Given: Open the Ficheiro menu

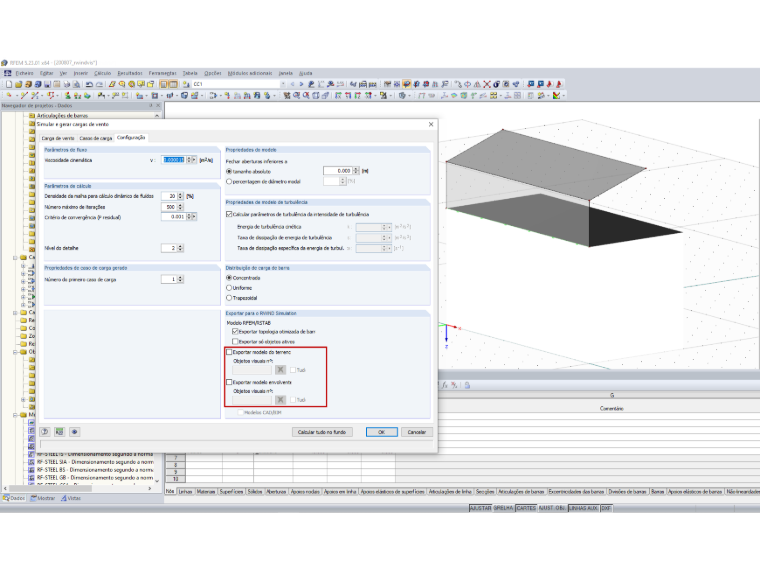Looking at the screenshot, I should pos(24,73).
